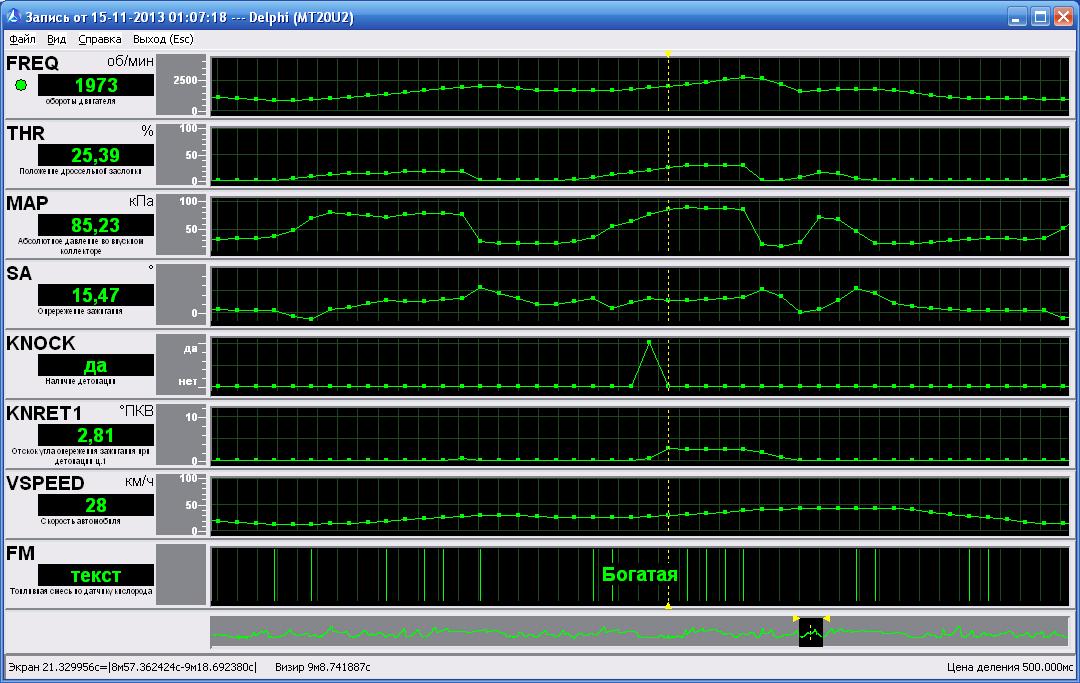Click the FREQ parameter label
Image resolution: width=1080 pixels, height=683 pixels.
[32, 63]
